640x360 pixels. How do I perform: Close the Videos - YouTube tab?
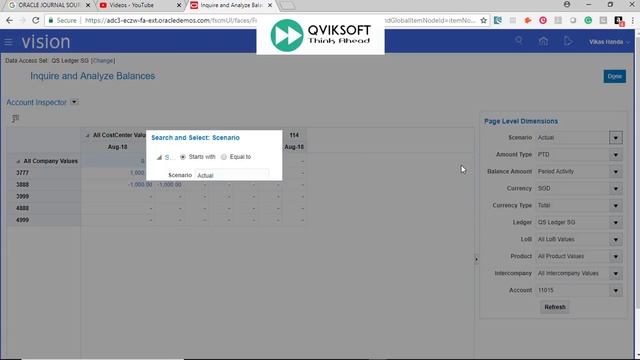click(x=179, y=5)
